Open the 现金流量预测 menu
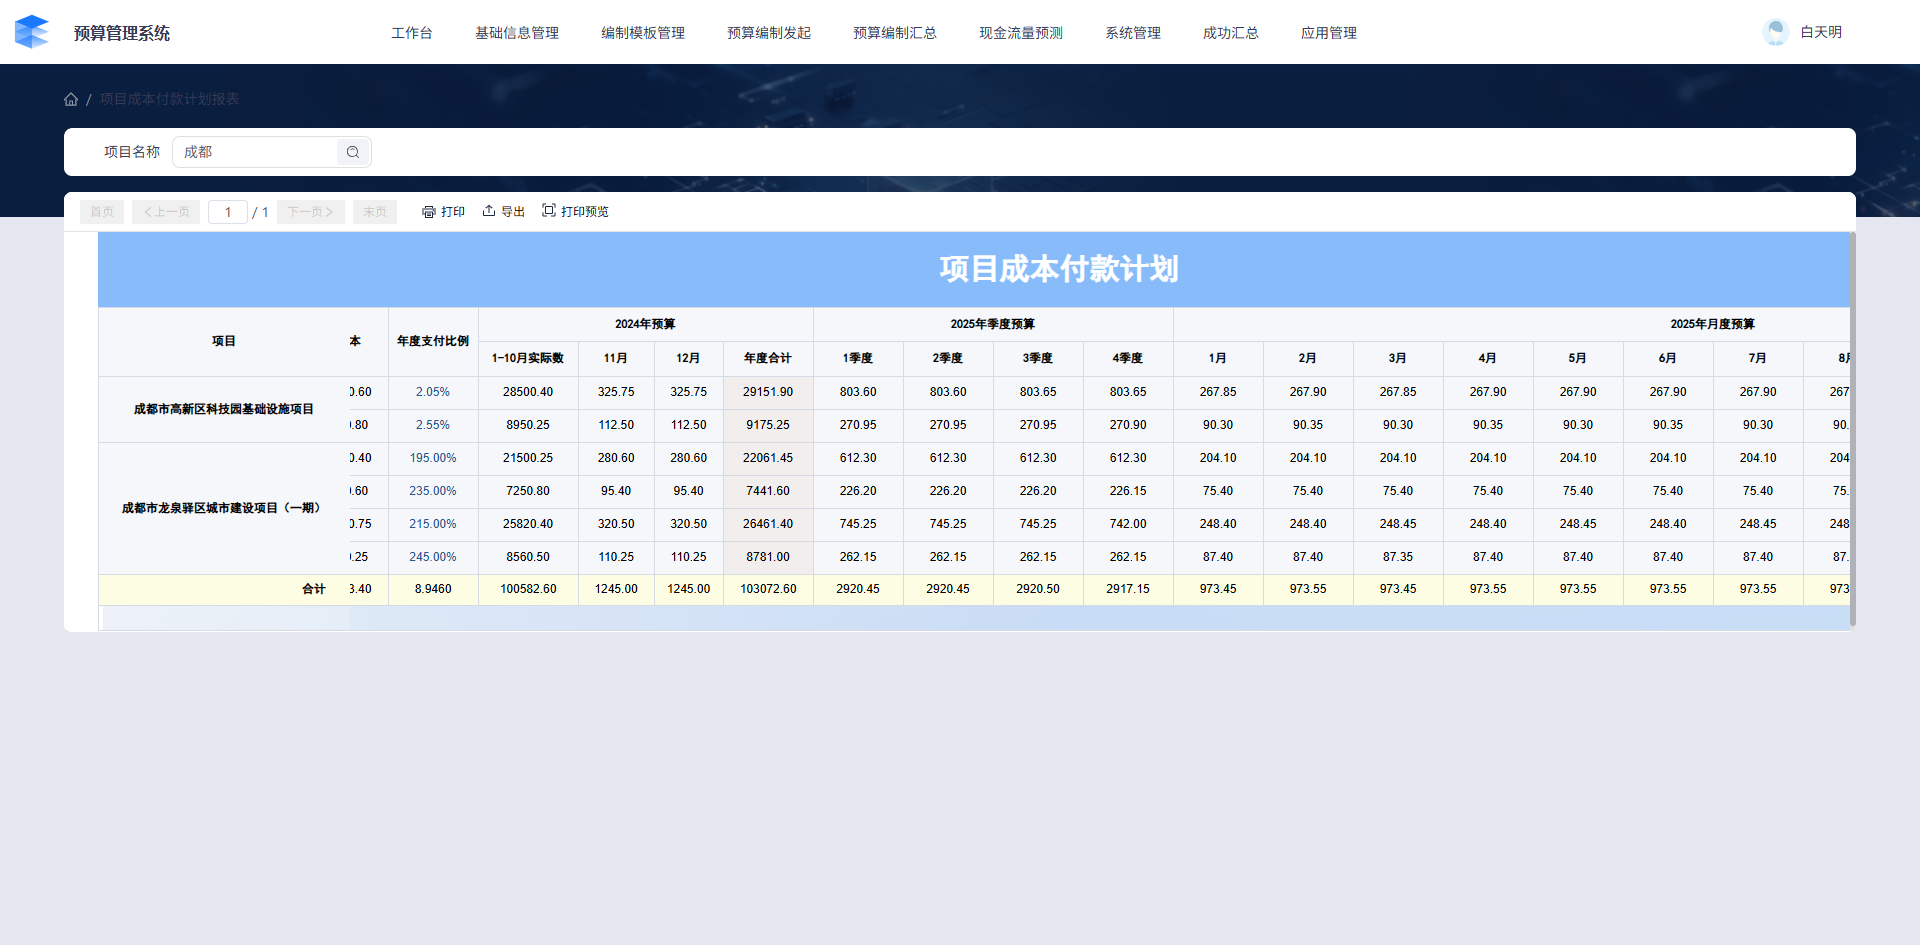1920x945 pixels. [1021, 33]
